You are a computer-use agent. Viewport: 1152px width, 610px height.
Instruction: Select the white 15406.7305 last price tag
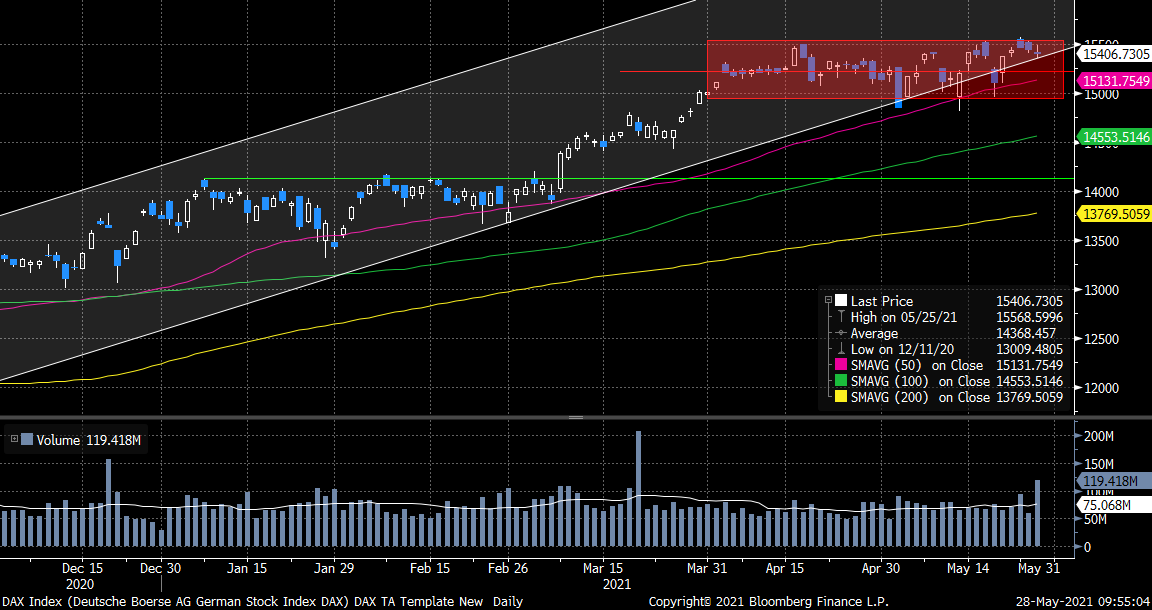click(1115, 53)
